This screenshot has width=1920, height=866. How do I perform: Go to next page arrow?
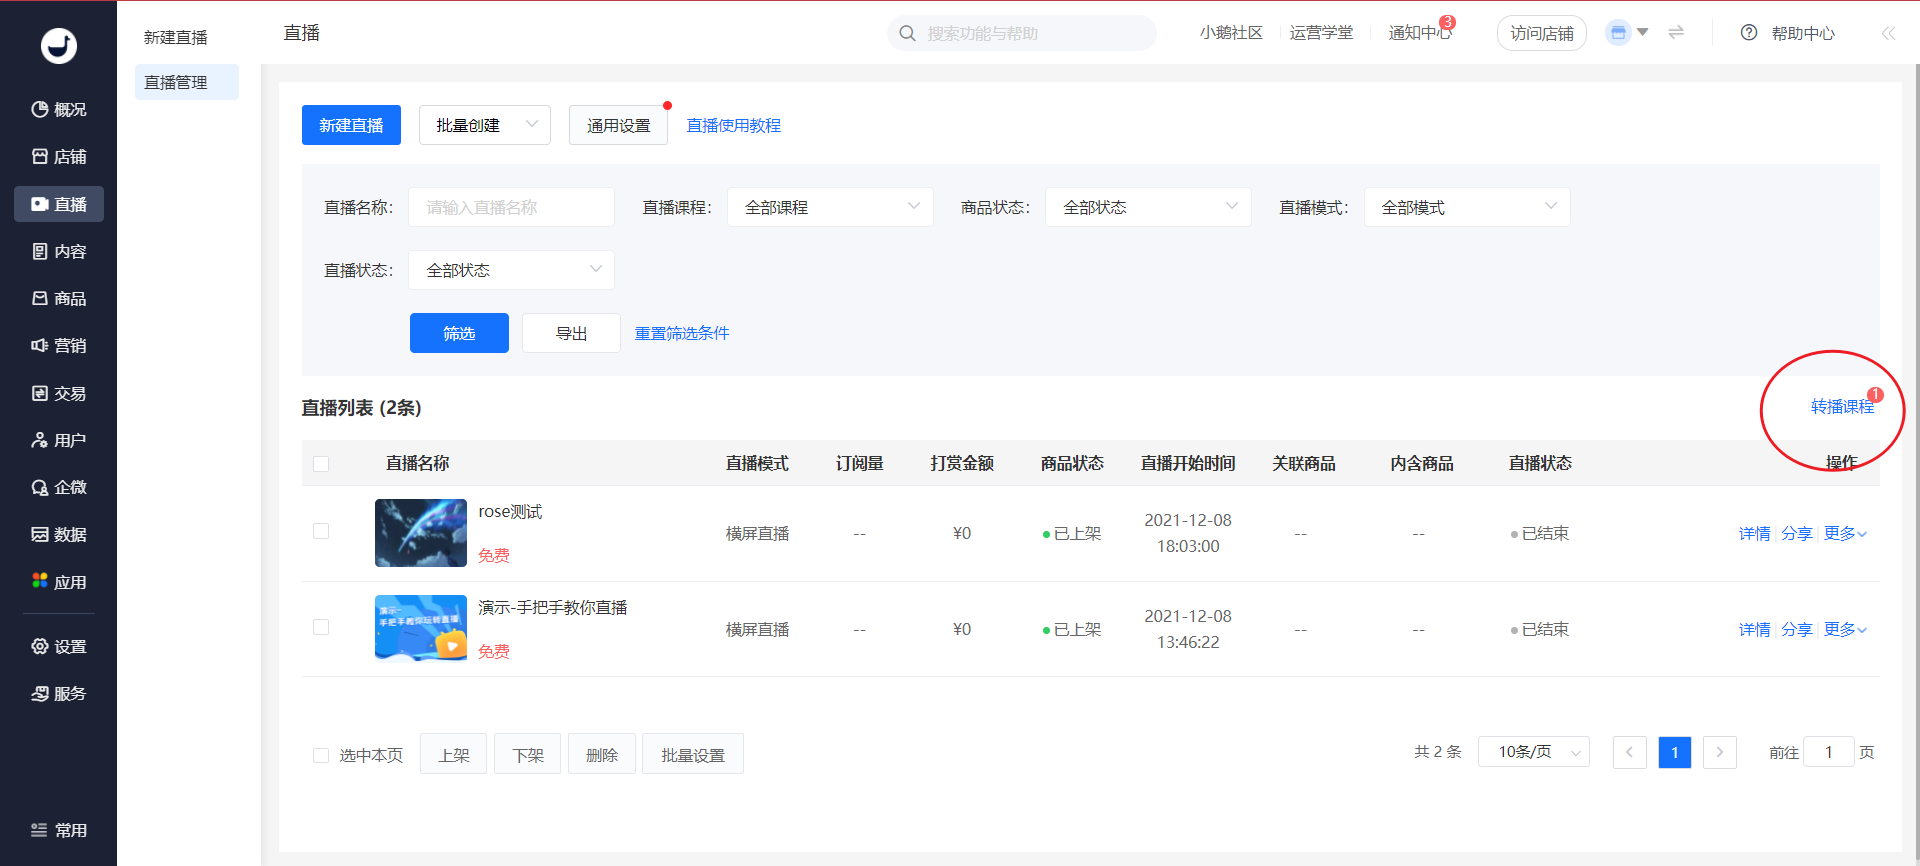1719,752
